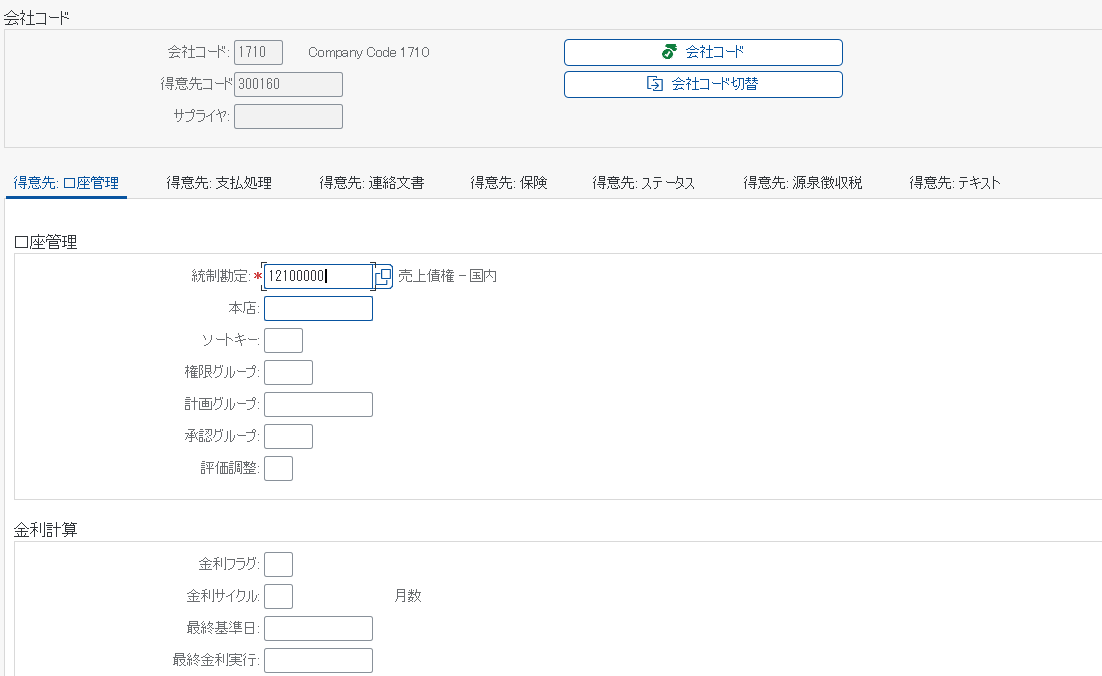The width and height of the screenshot is (1102, 676).
Task: Click inside the 統制勘定 input field
Action: (x=318, y=276)
